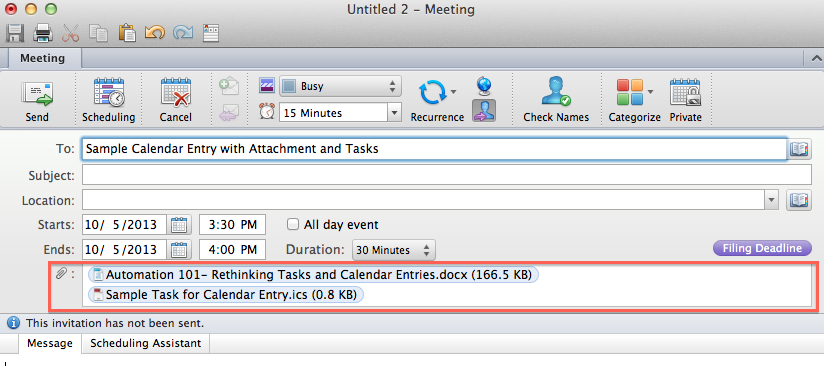Viewport: 824px width, 366px height.
Task: Click the time zone globe icon
Action: click(483, 85)
